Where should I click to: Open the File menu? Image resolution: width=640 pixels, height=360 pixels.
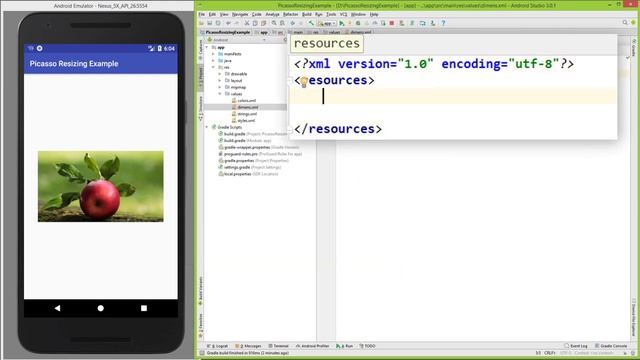(202, 14)
